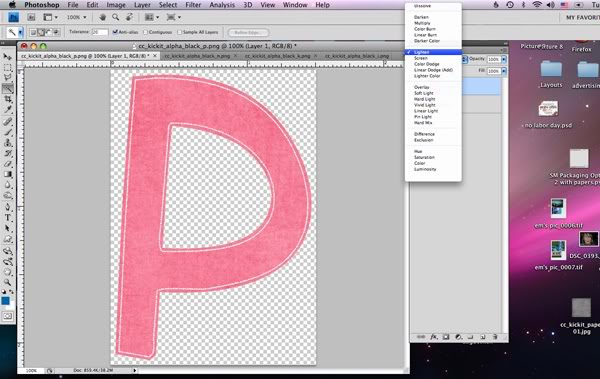The width and height of the screenshot is (600, 379).
Task: Open the Image menu
Action: (x=116, y=5)
